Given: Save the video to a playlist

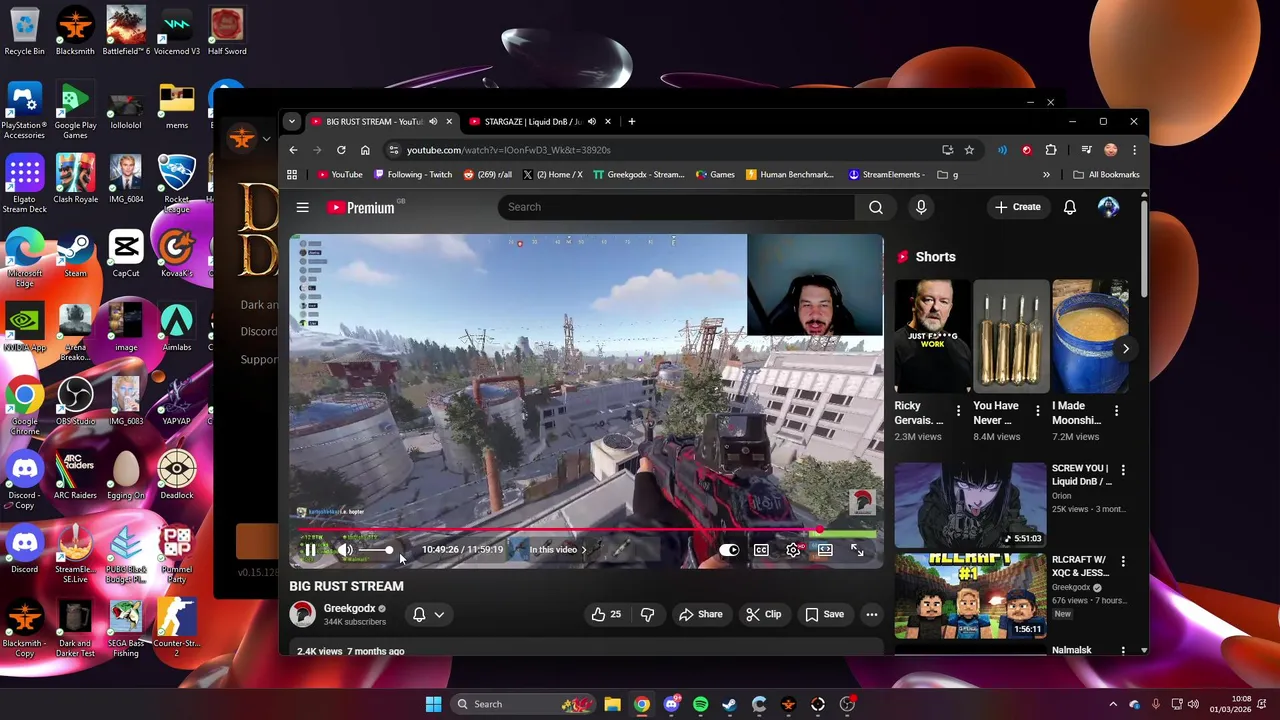Looking at the screenshot, I should pos(825,614).
